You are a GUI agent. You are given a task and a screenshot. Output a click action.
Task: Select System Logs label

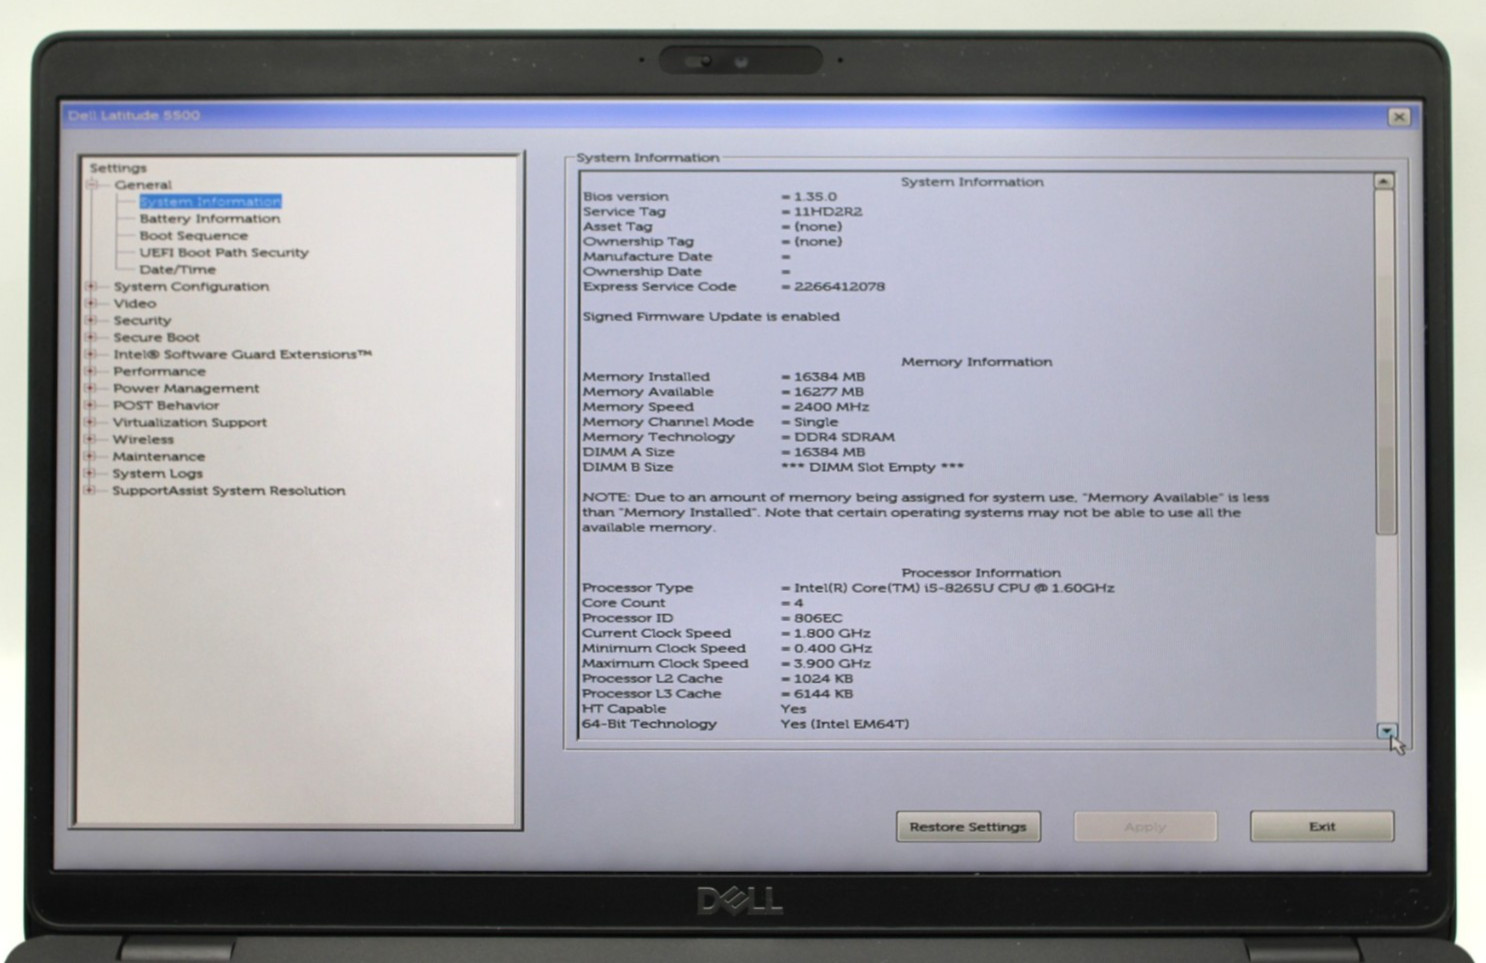(158, 474)
